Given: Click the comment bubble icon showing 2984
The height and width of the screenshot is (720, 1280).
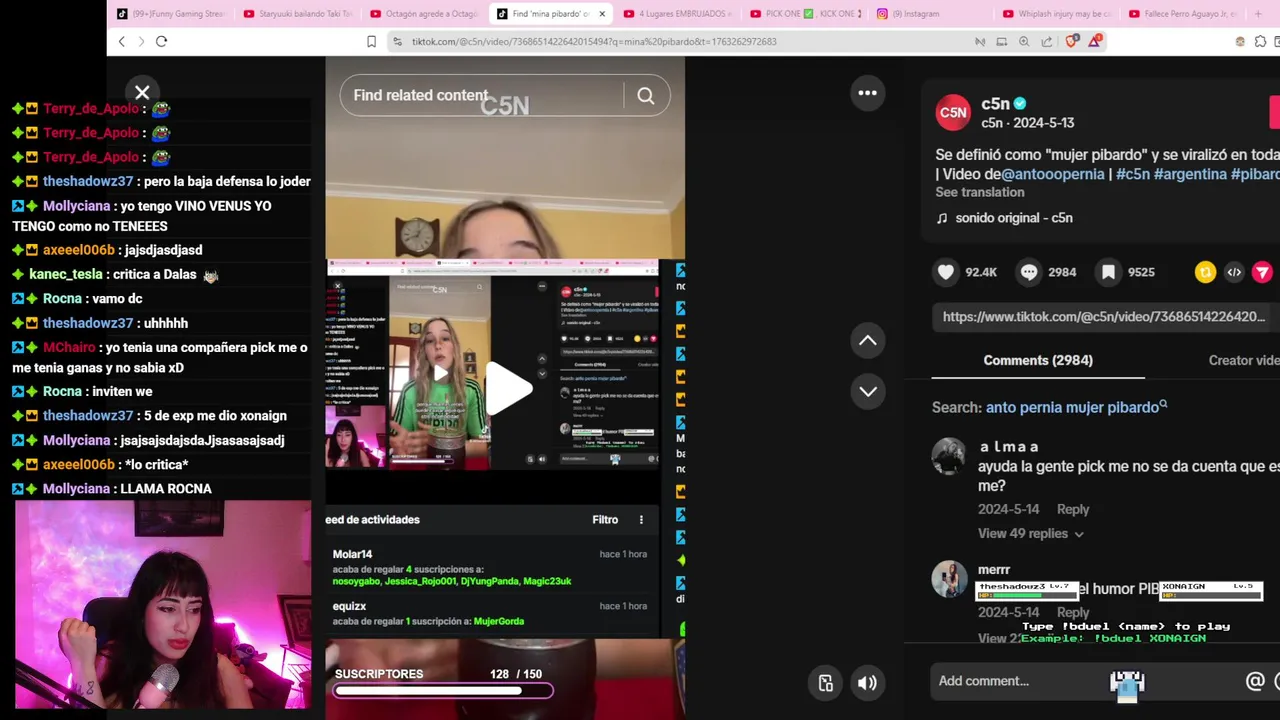Looking at the screenshot, I should pos(1029,272).
